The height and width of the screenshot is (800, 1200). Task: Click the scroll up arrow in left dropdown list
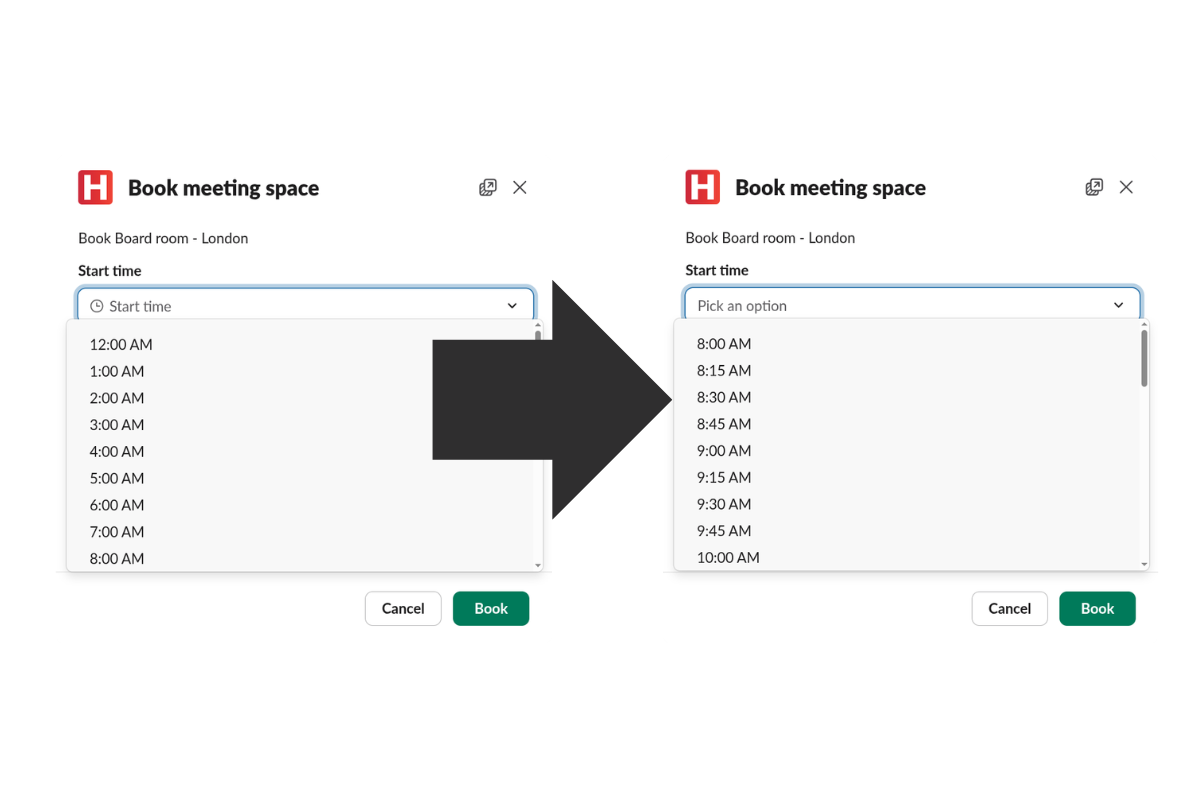click(538, 325)
